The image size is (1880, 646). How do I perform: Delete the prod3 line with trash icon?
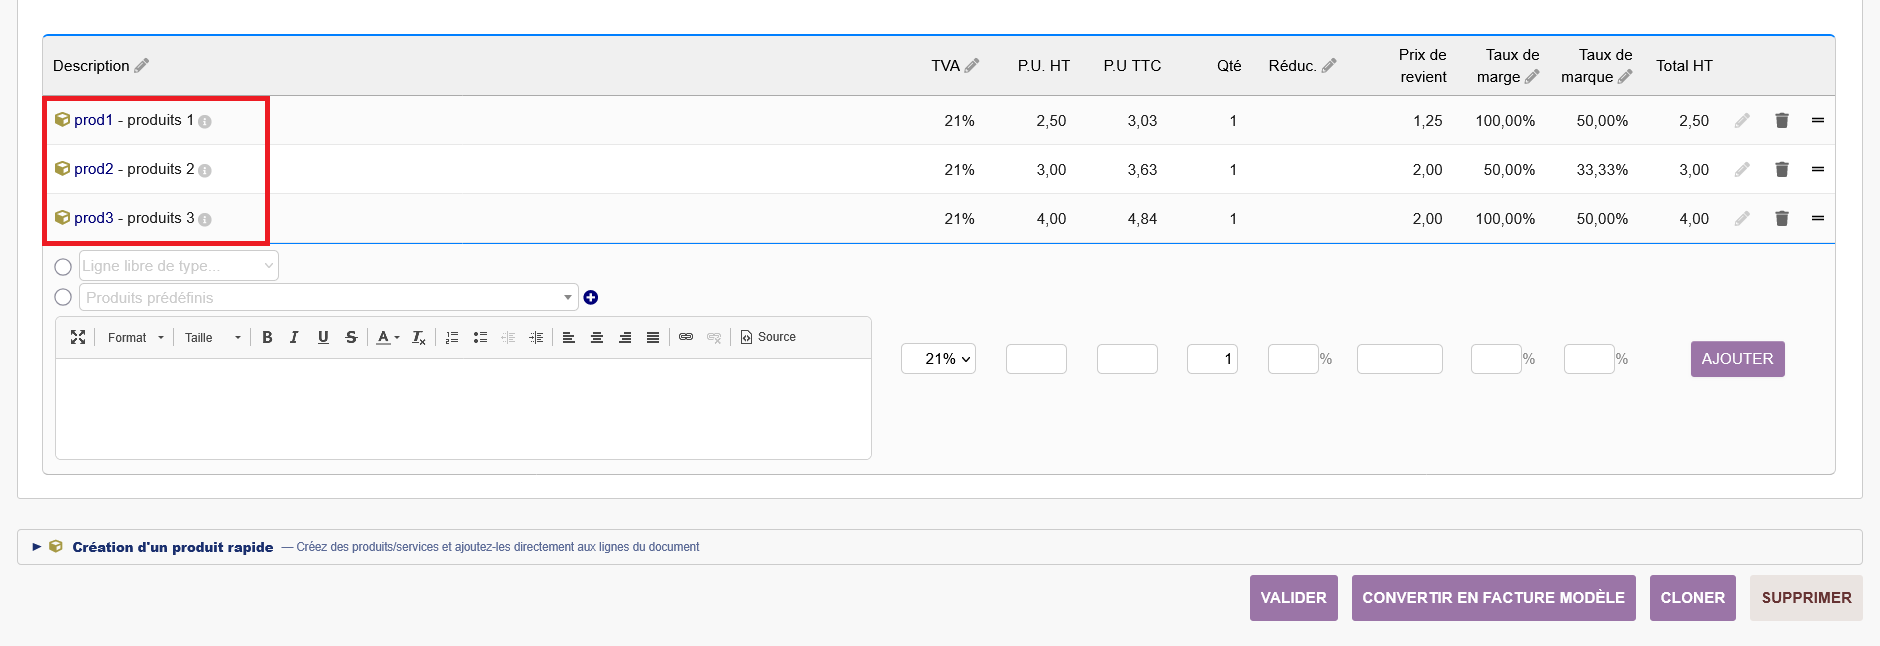(x=1782, y=218)
